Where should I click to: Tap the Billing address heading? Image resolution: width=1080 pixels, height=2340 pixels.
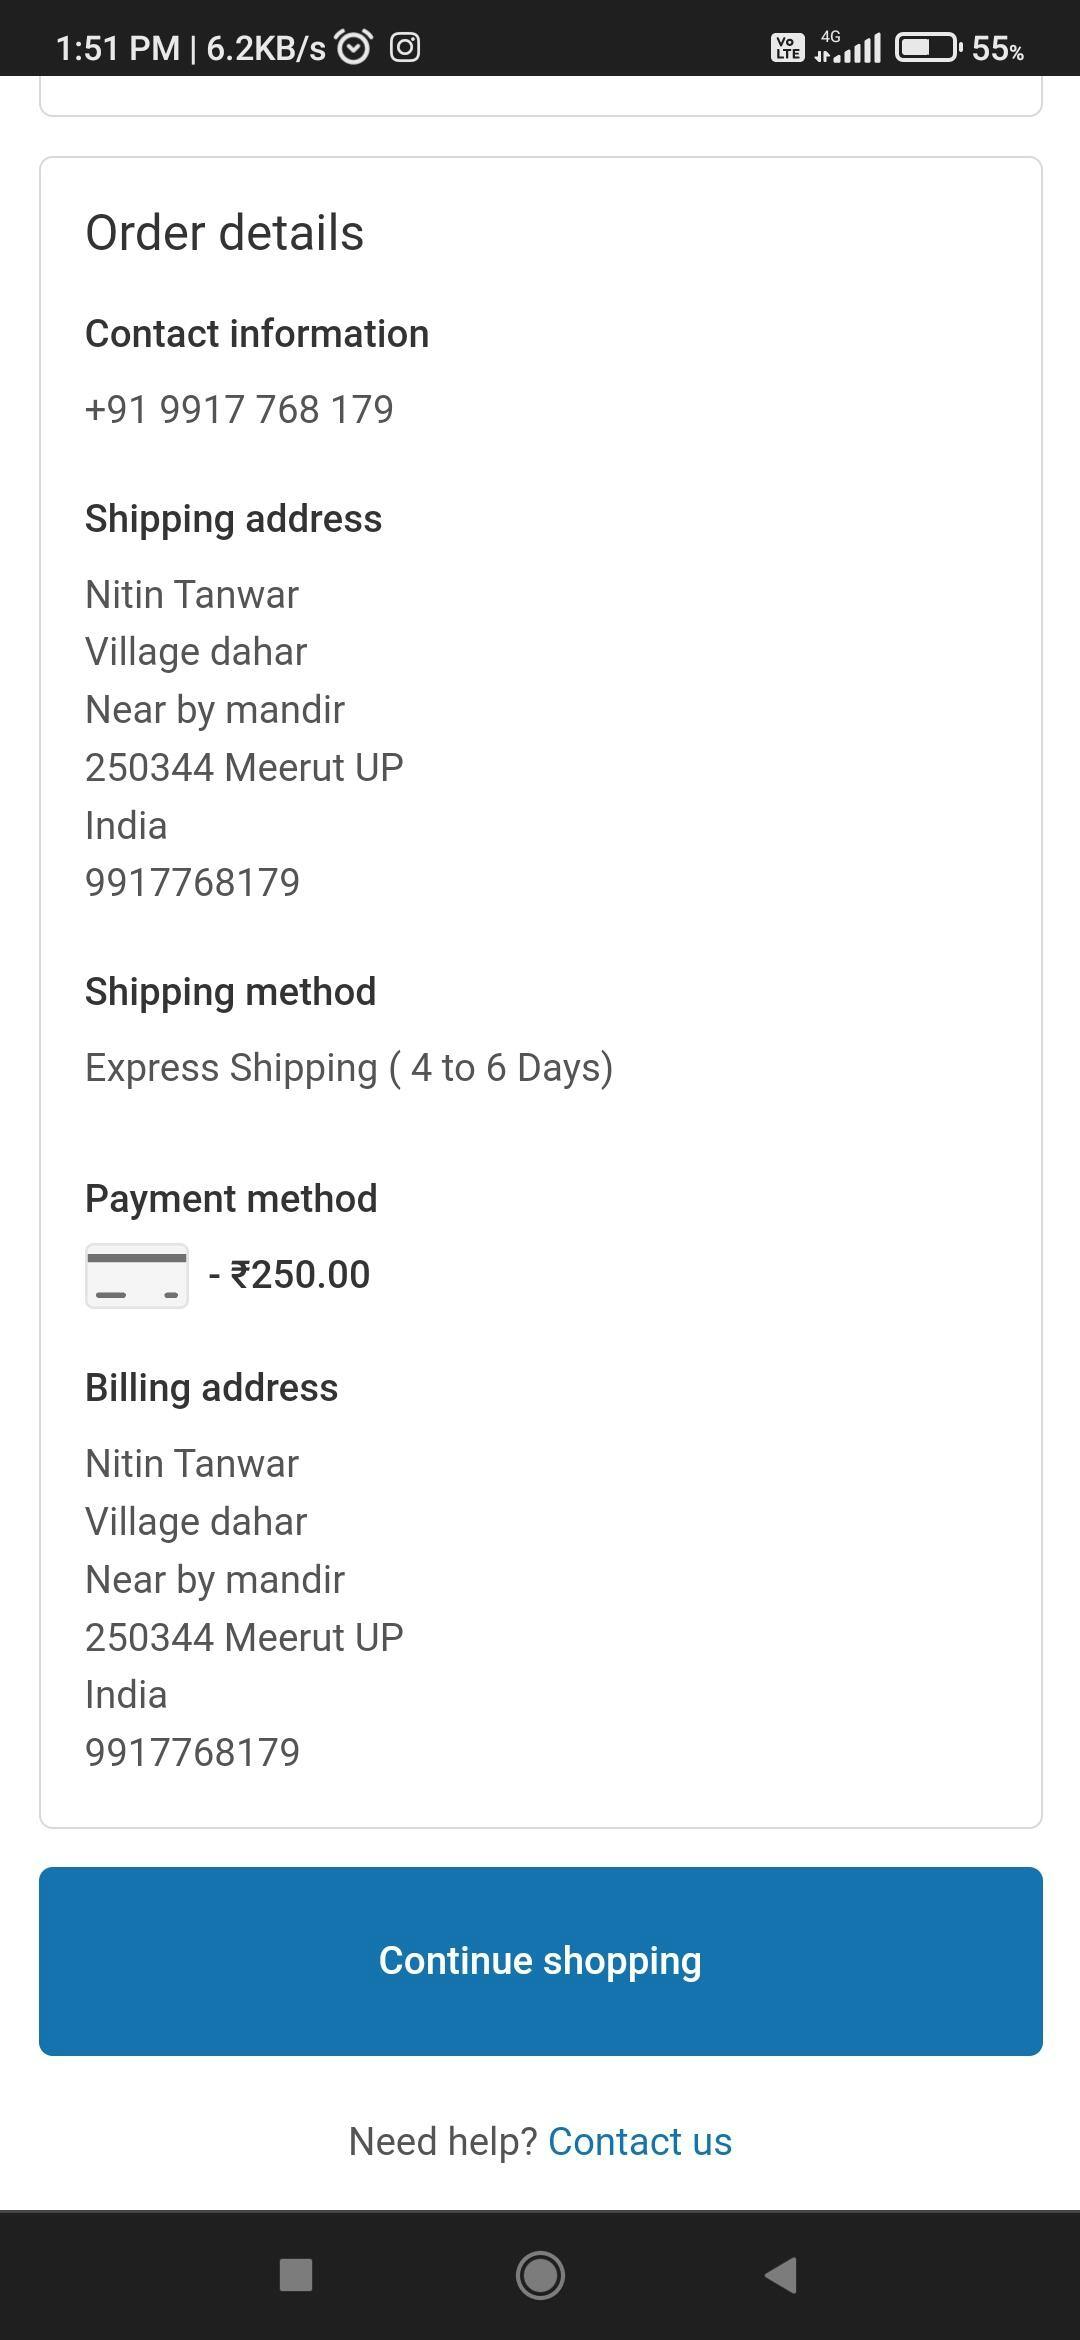(211, 1388)
